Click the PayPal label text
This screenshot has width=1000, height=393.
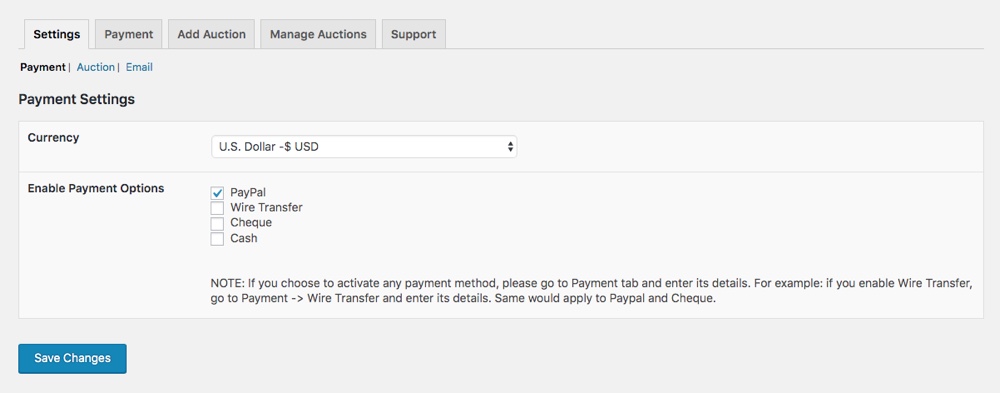click(x=248, y=192)
